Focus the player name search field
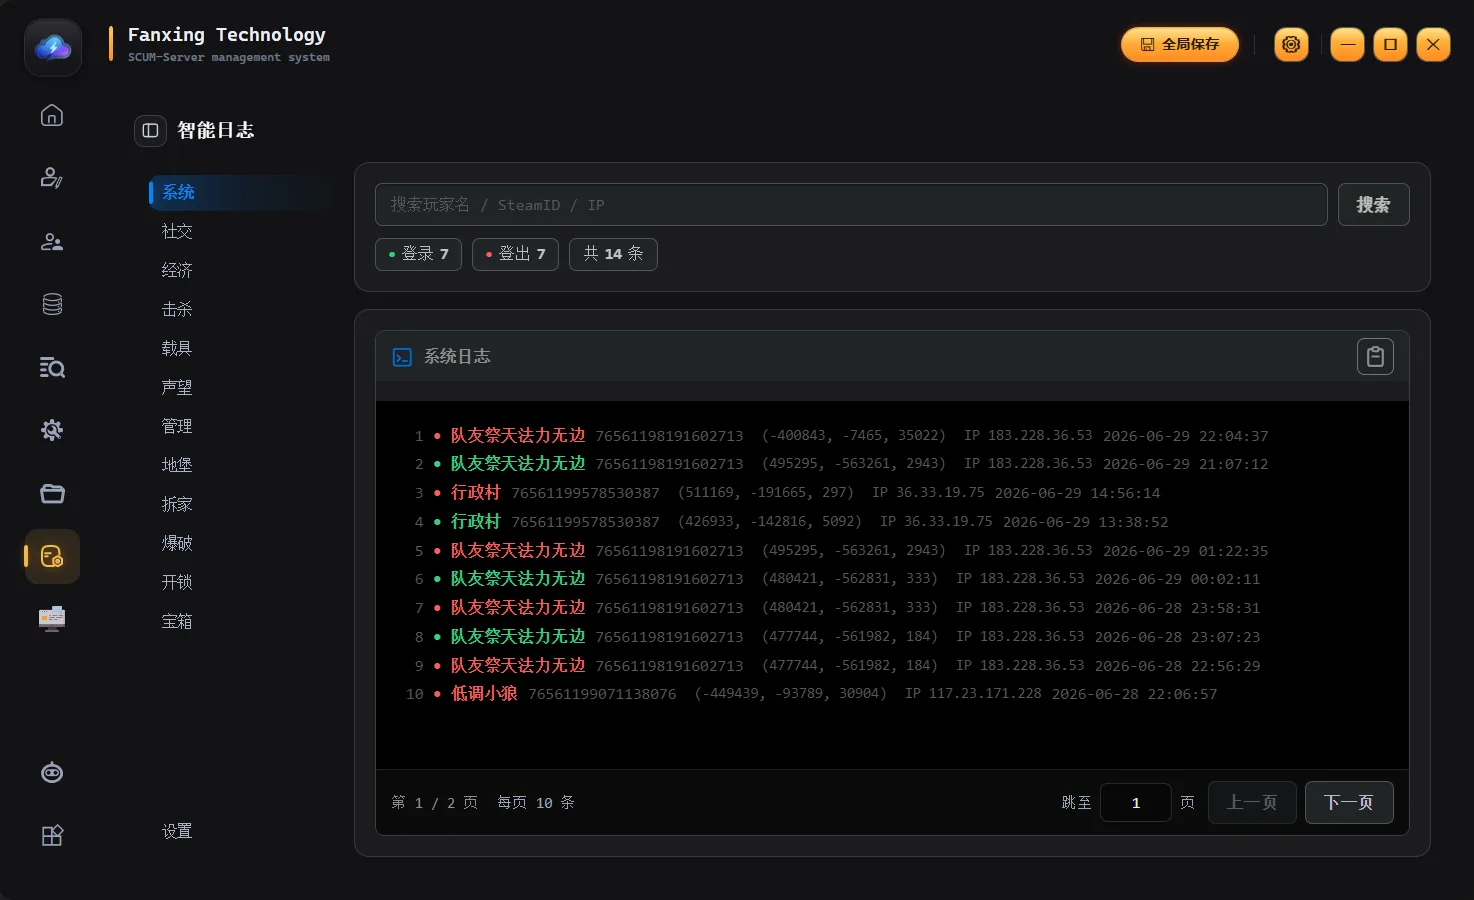This screenshot has height=900, width=1474. (x=851, y=204)
